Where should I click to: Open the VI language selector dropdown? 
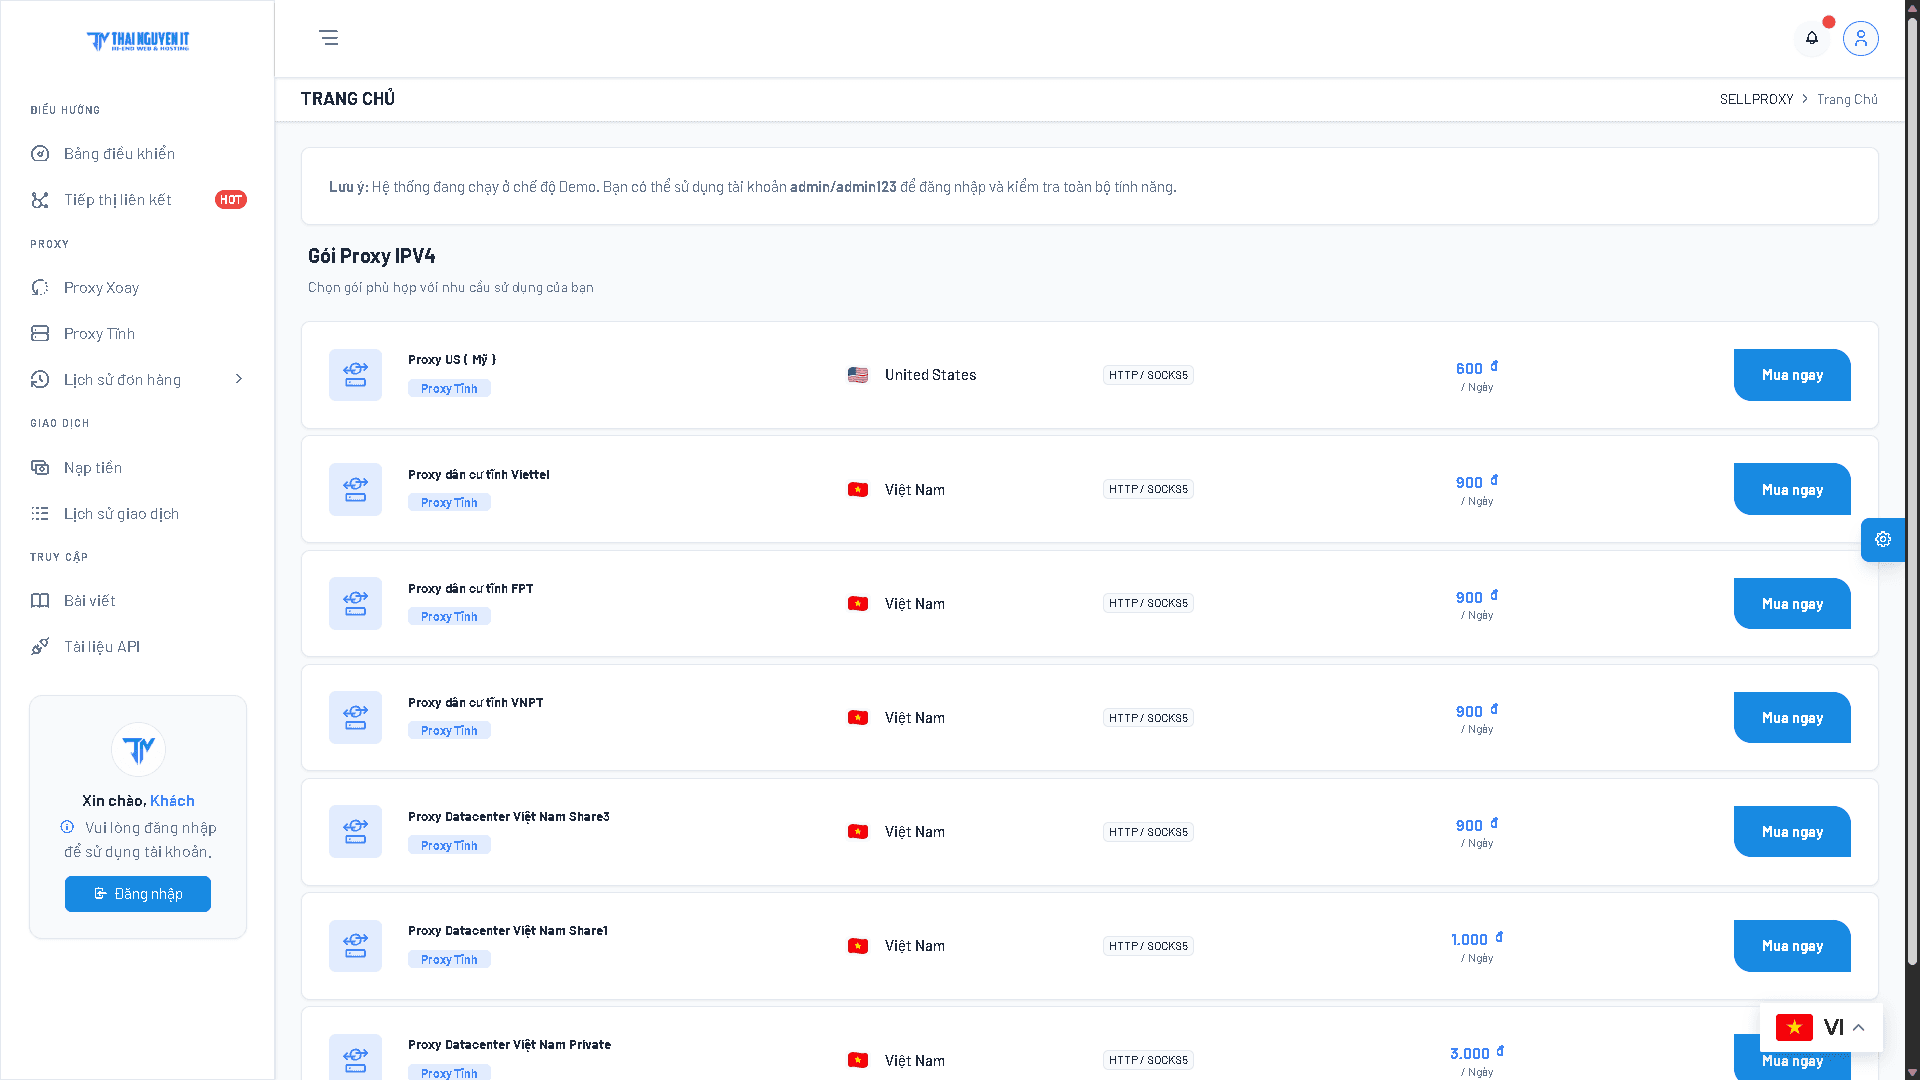click(x=1821, y=1027)
